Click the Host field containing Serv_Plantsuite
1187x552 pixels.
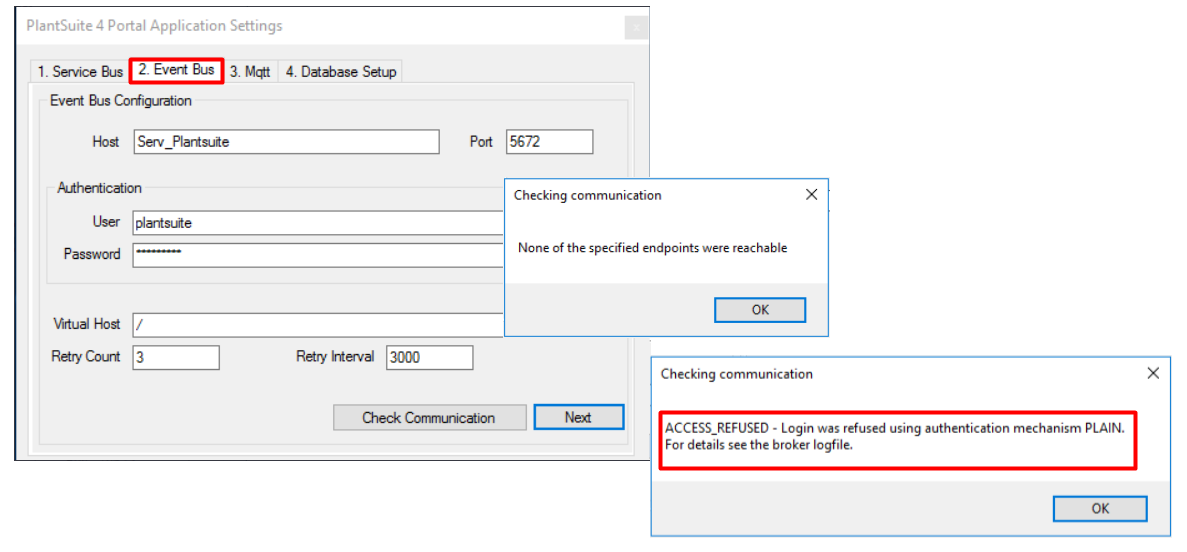pyautogui.click(x=285, y=142)
